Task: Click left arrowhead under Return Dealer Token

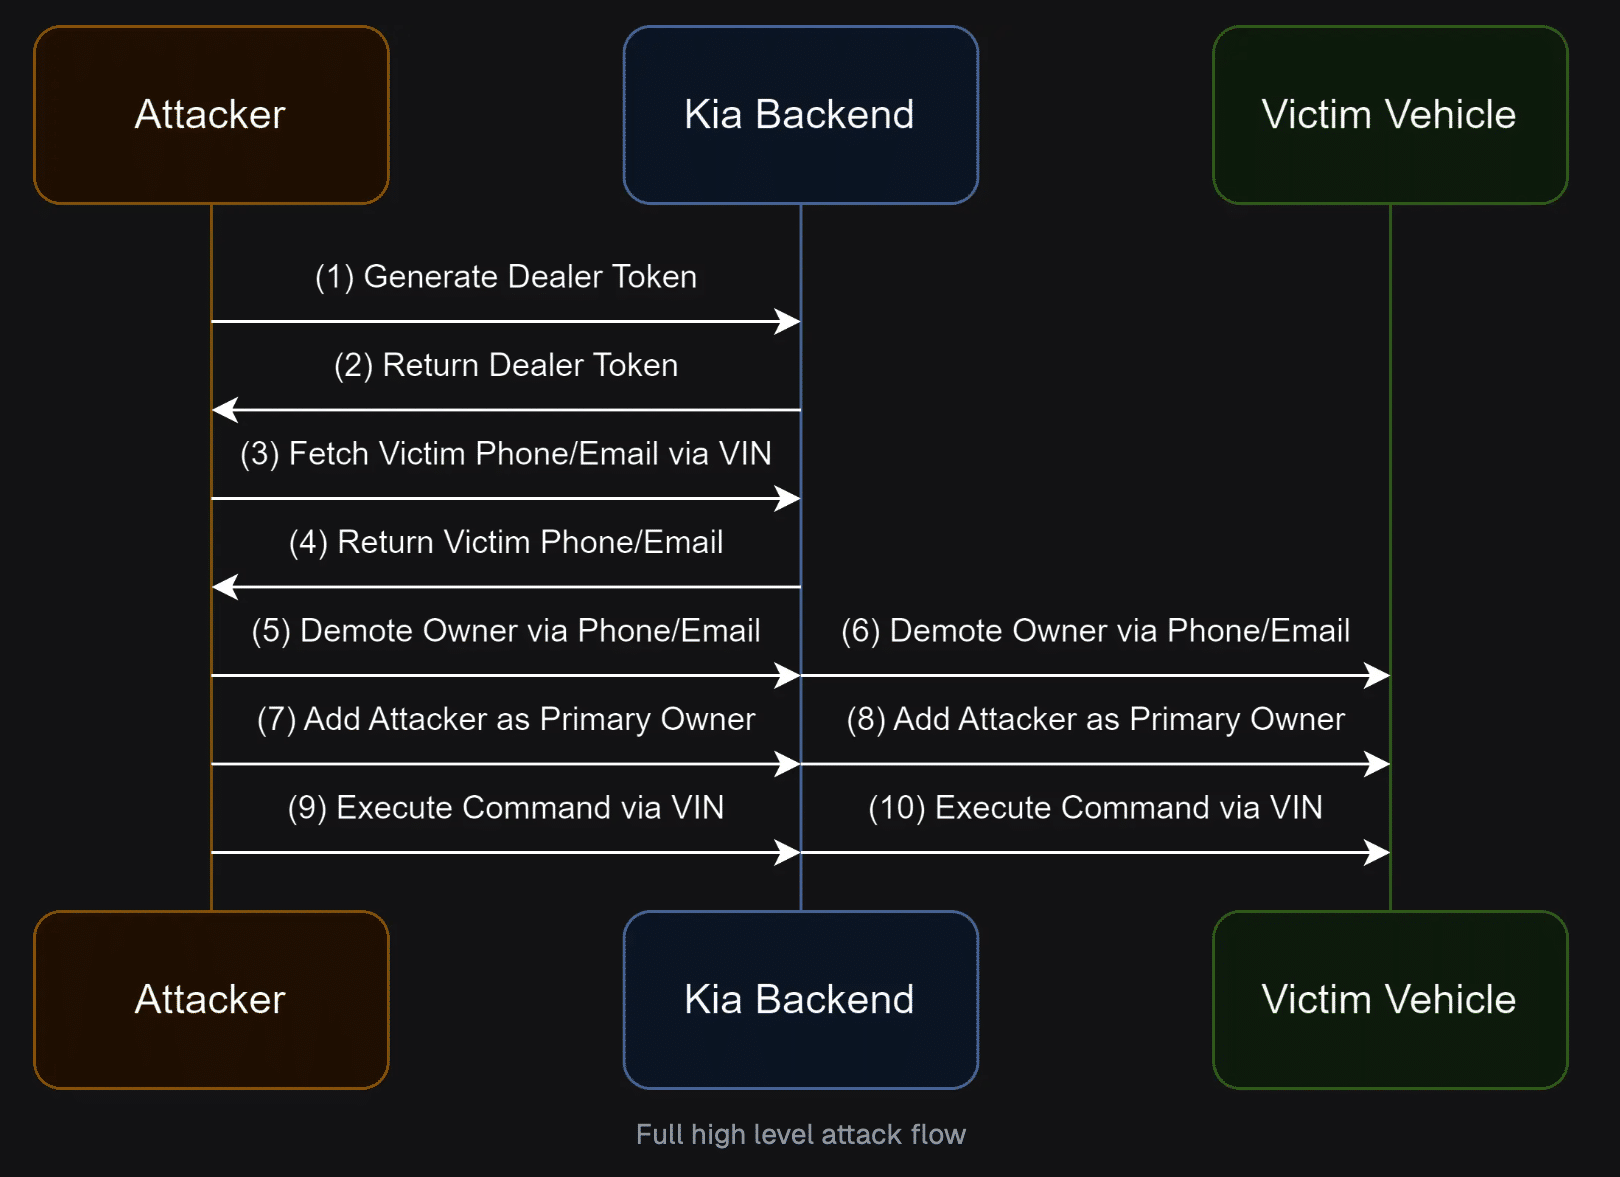Action: [225, 410]
